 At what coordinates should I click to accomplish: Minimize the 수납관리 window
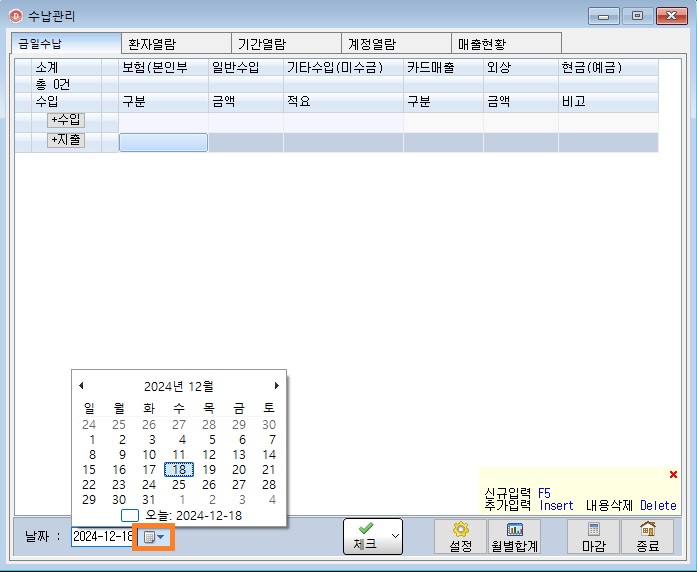click(x=603, y=16)
